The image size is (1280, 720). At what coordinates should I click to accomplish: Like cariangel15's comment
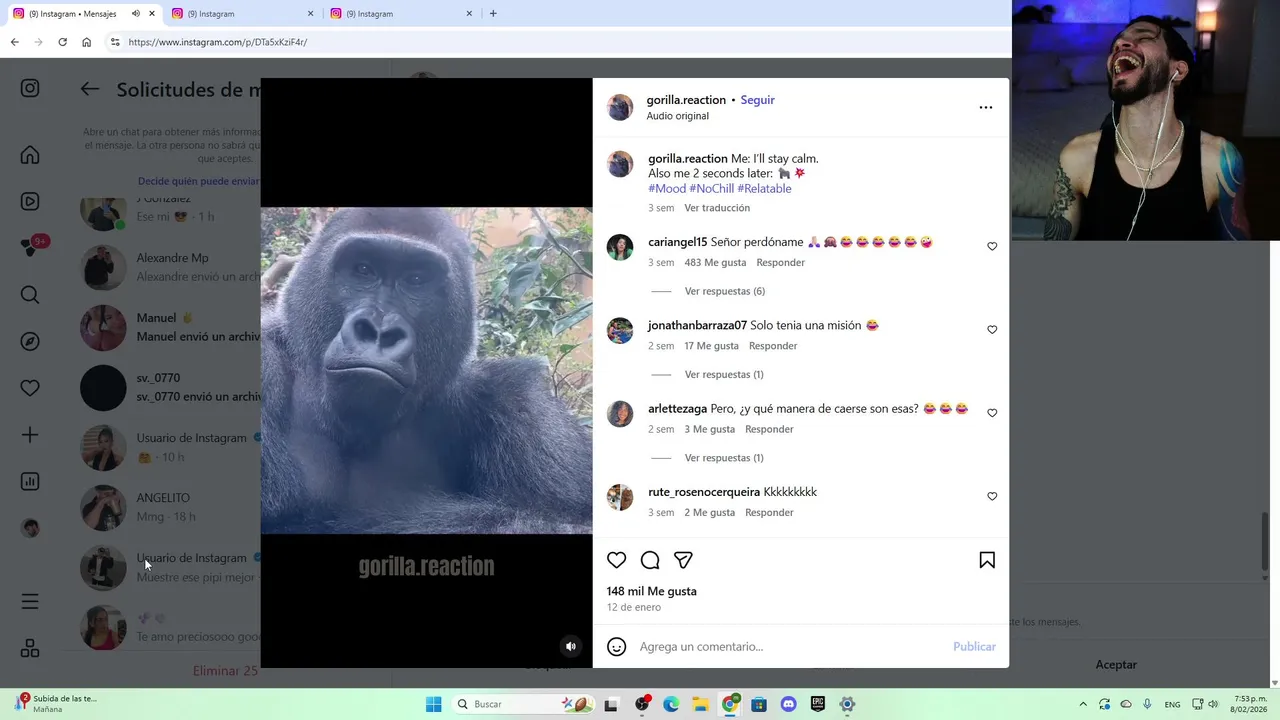(x=992, y=246)
